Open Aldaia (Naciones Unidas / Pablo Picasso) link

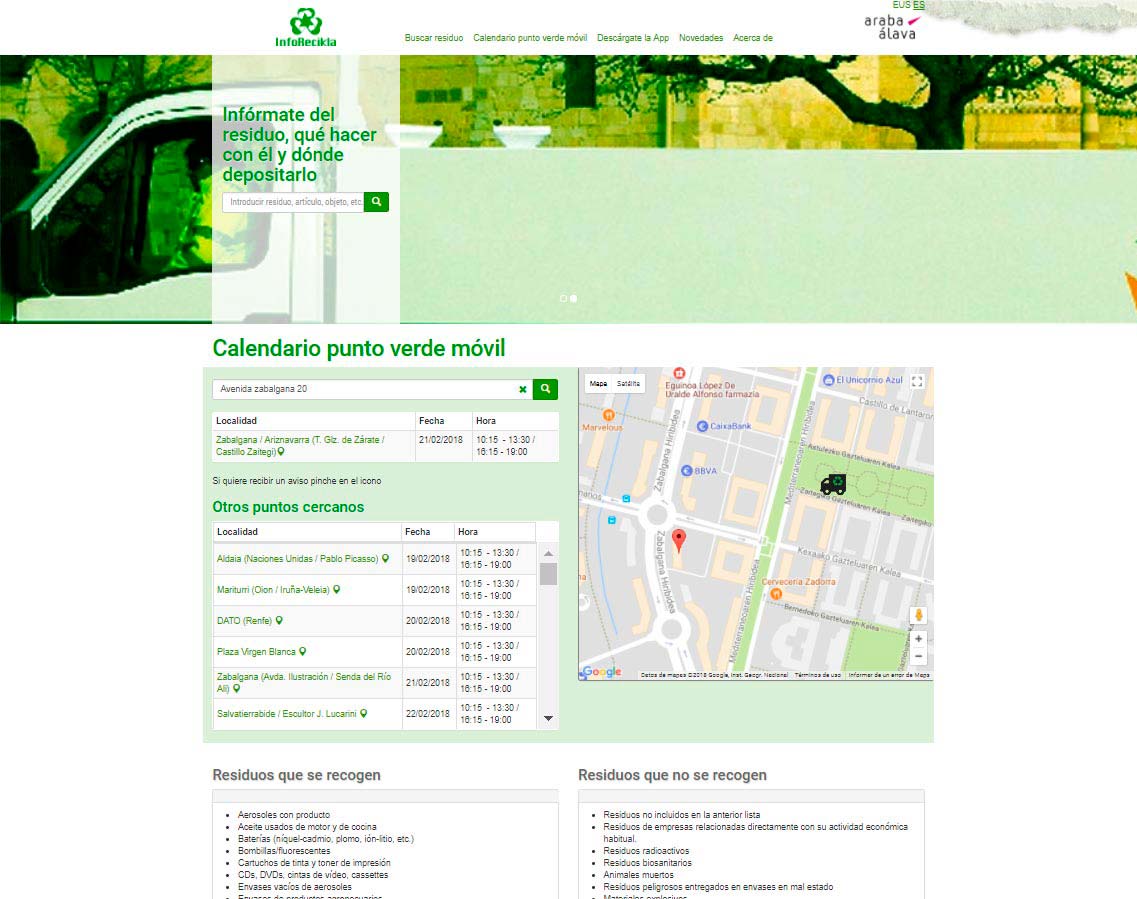tap(297, 559)
